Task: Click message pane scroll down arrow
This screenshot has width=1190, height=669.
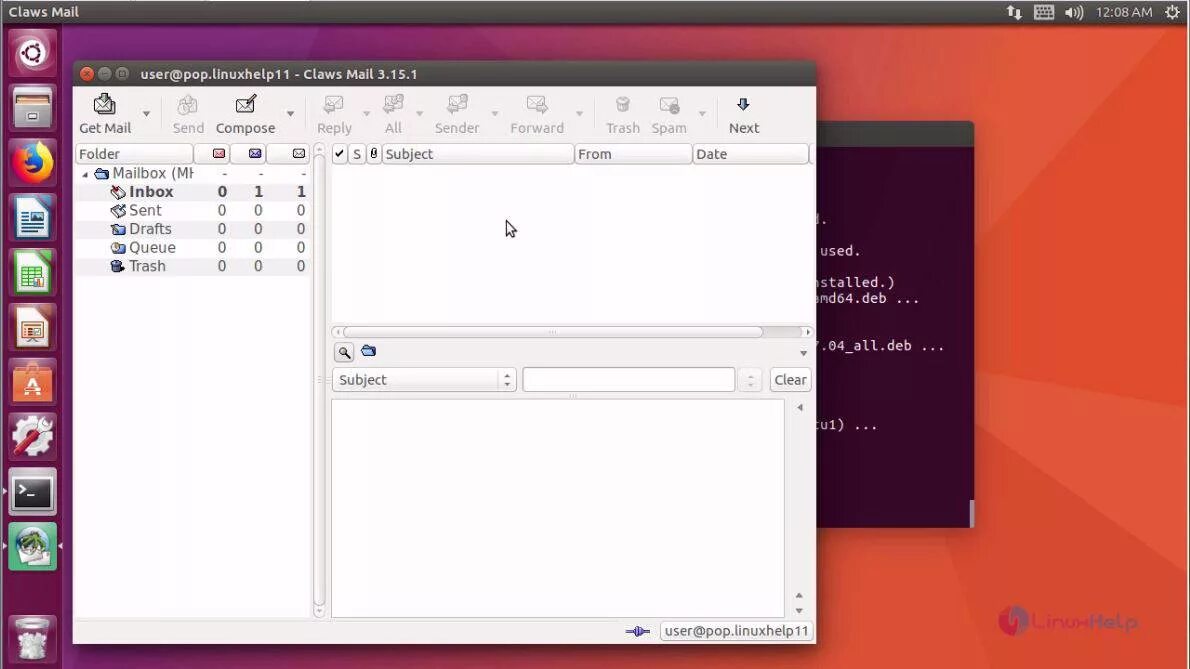Action: (799, 611)
